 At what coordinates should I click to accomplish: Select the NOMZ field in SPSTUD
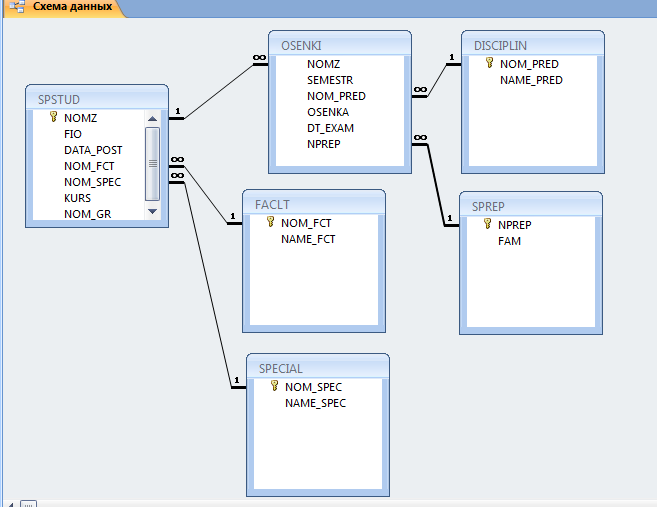(80, 118)
